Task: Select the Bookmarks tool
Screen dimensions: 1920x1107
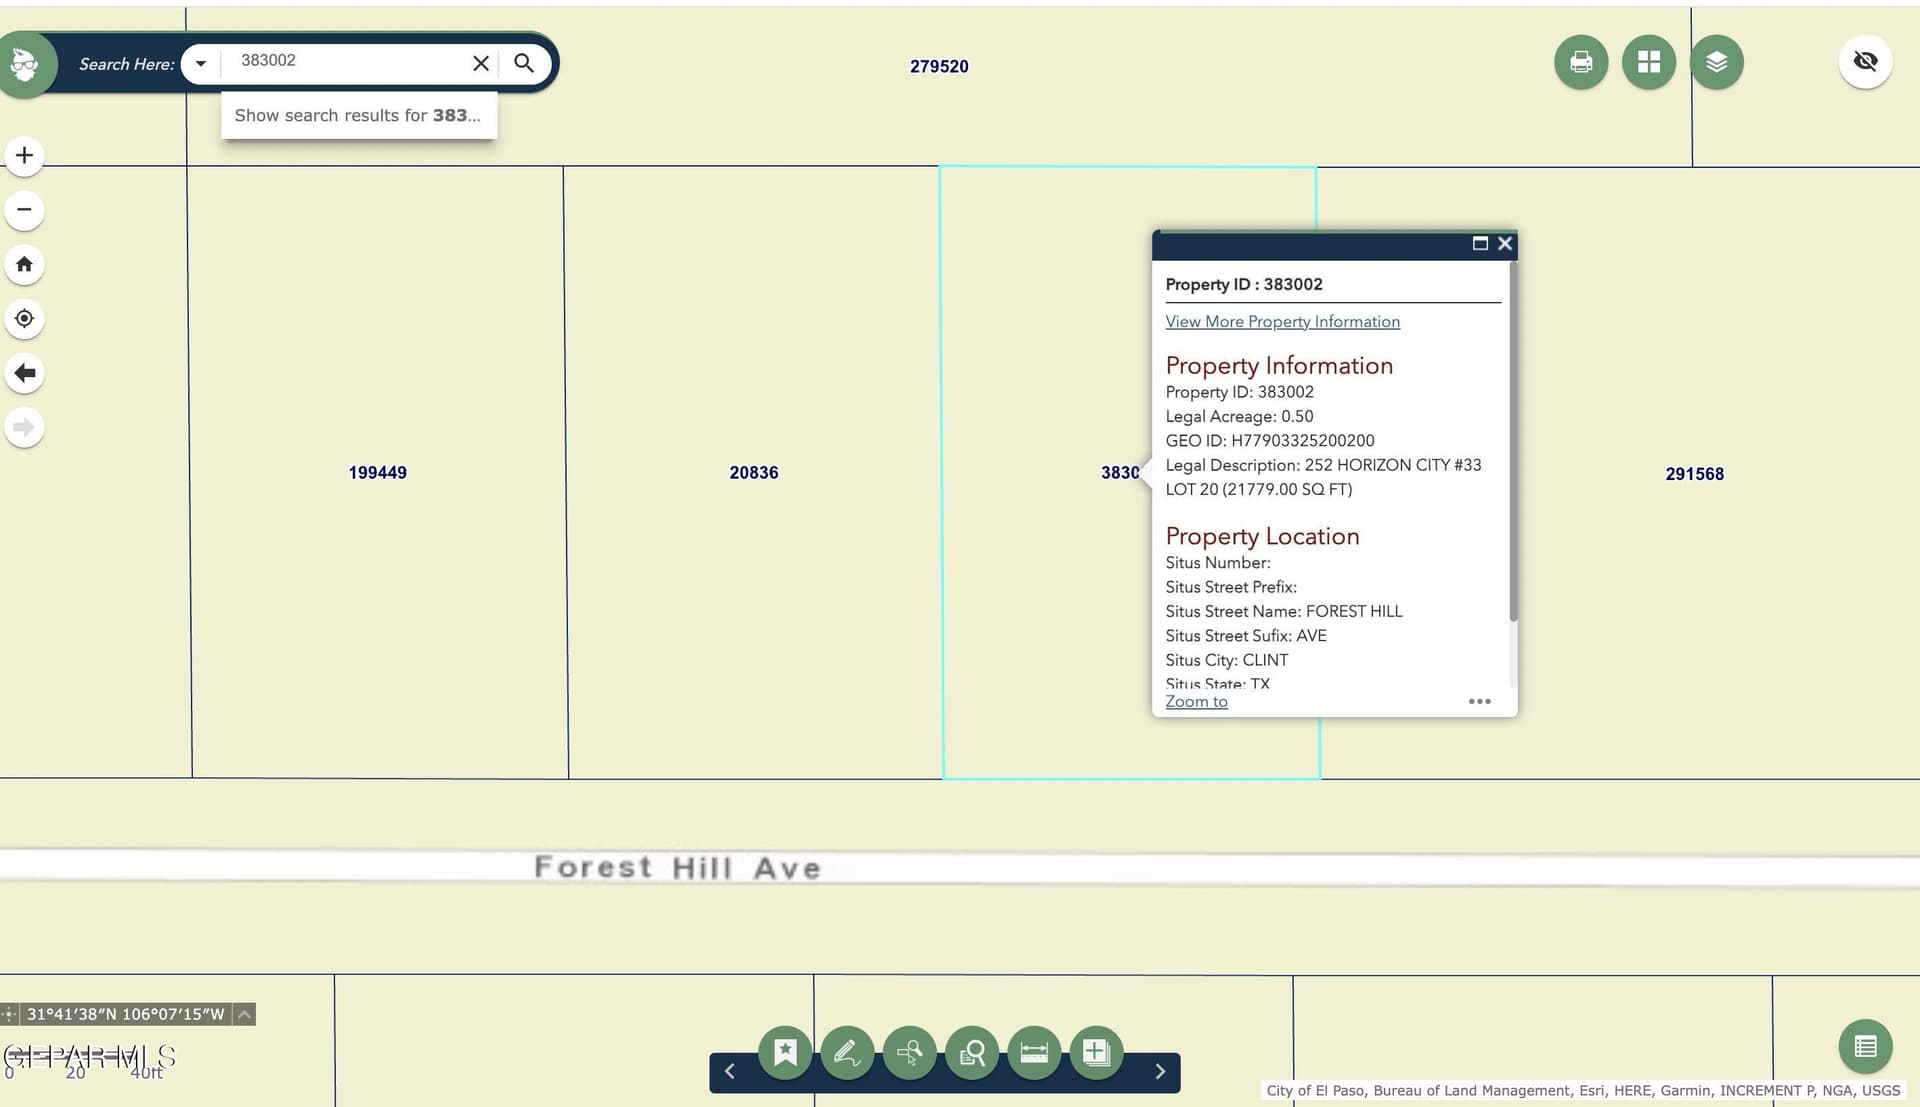Action: tap(785, 1052)
